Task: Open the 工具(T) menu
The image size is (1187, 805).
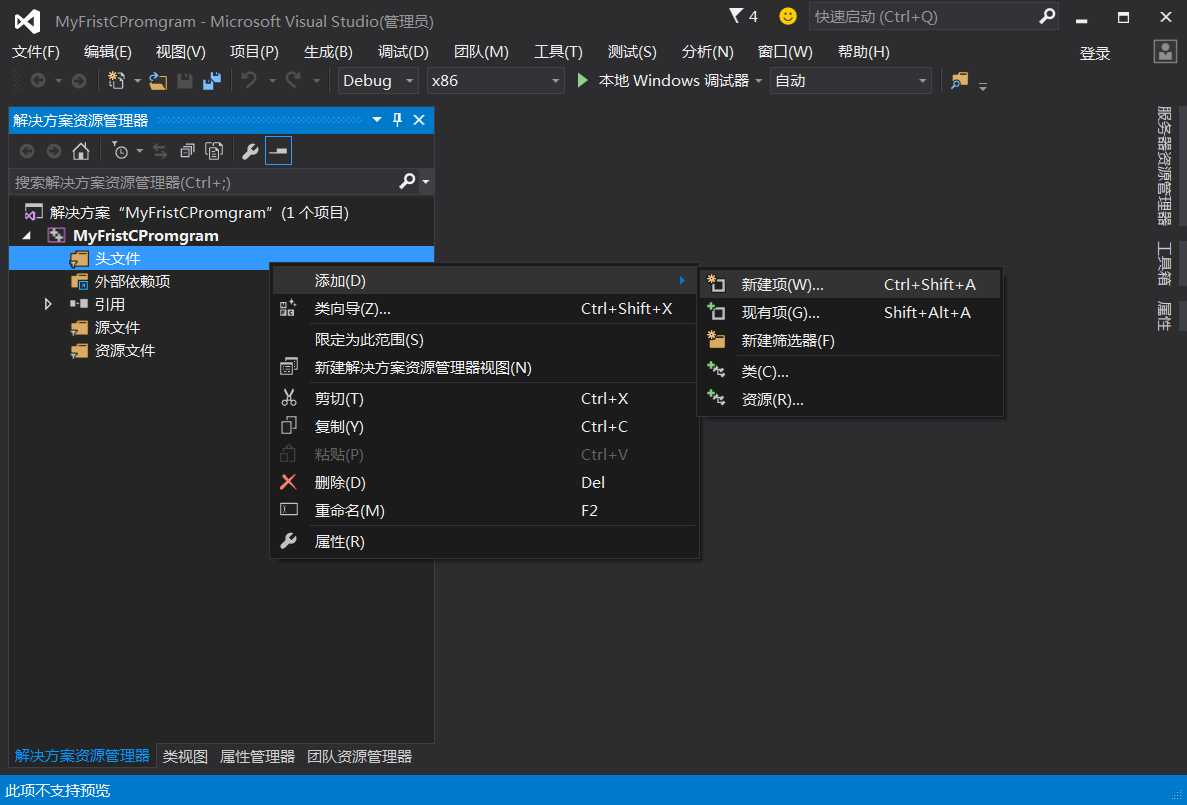Action: (x=558, y=51)
